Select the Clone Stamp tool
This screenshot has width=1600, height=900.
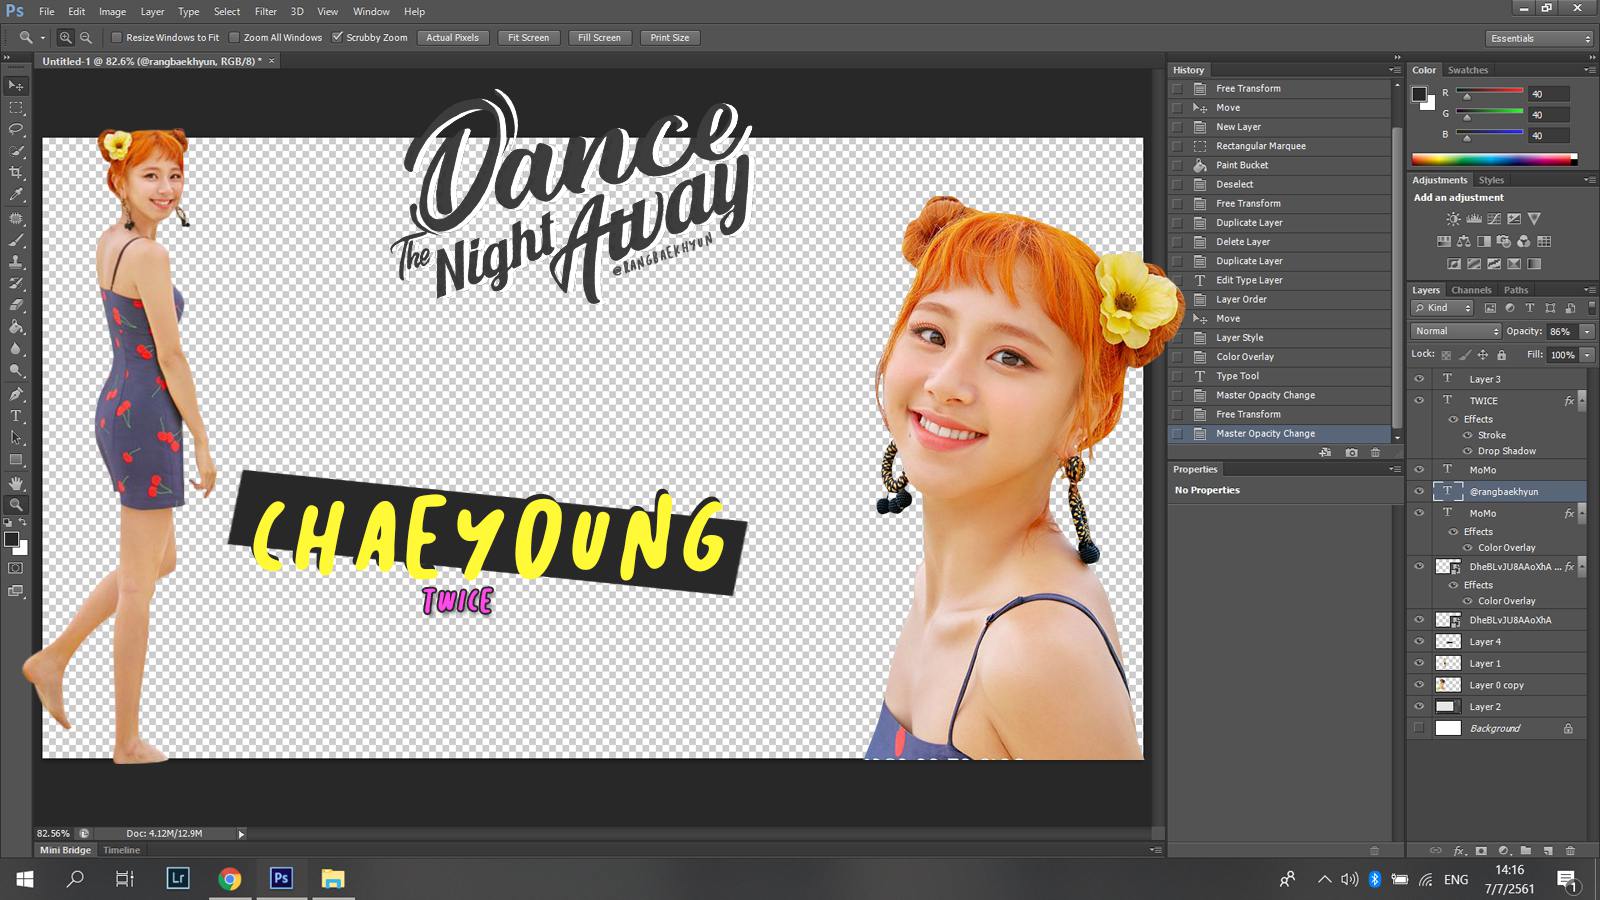tap(16, 262)
